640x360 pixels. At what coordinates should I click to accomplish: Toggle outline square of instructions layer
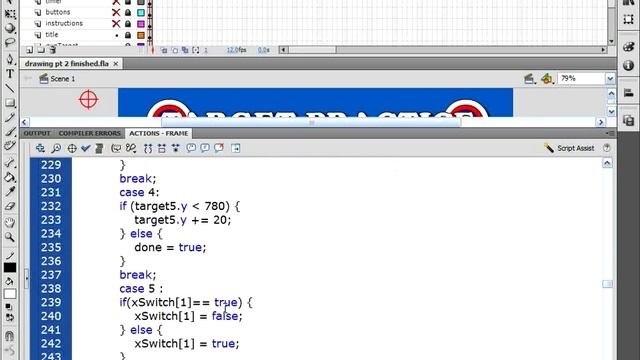click(x=141, y=24)
